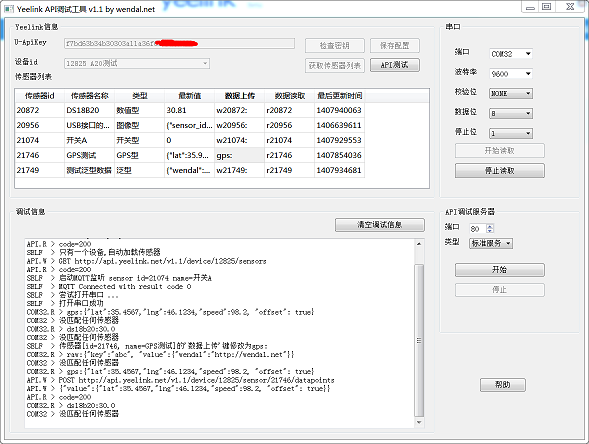Click timestamp cell 1407854036
This screenshot has height=444, width=589.
point(340,155)
